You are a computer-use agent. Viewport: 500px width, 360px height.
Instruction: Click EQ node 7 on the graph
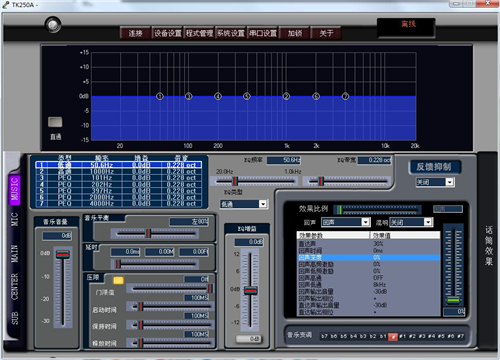[346, 96]
